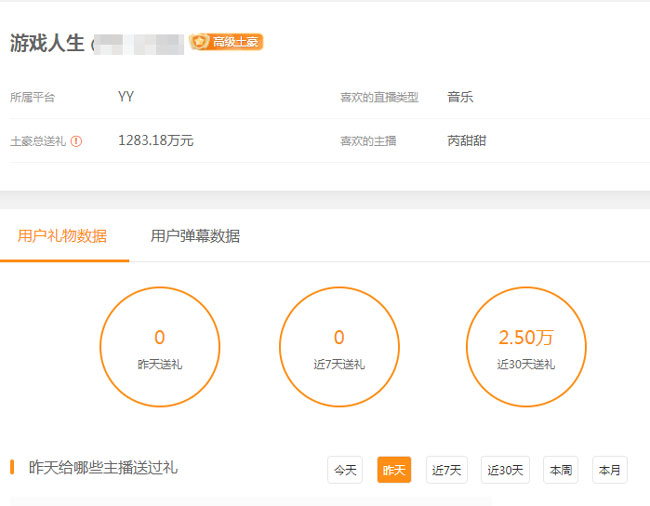Click the 2.50万 近30天送礼 circle
This screenshot has width=650, height=506.
click(526, 347)
